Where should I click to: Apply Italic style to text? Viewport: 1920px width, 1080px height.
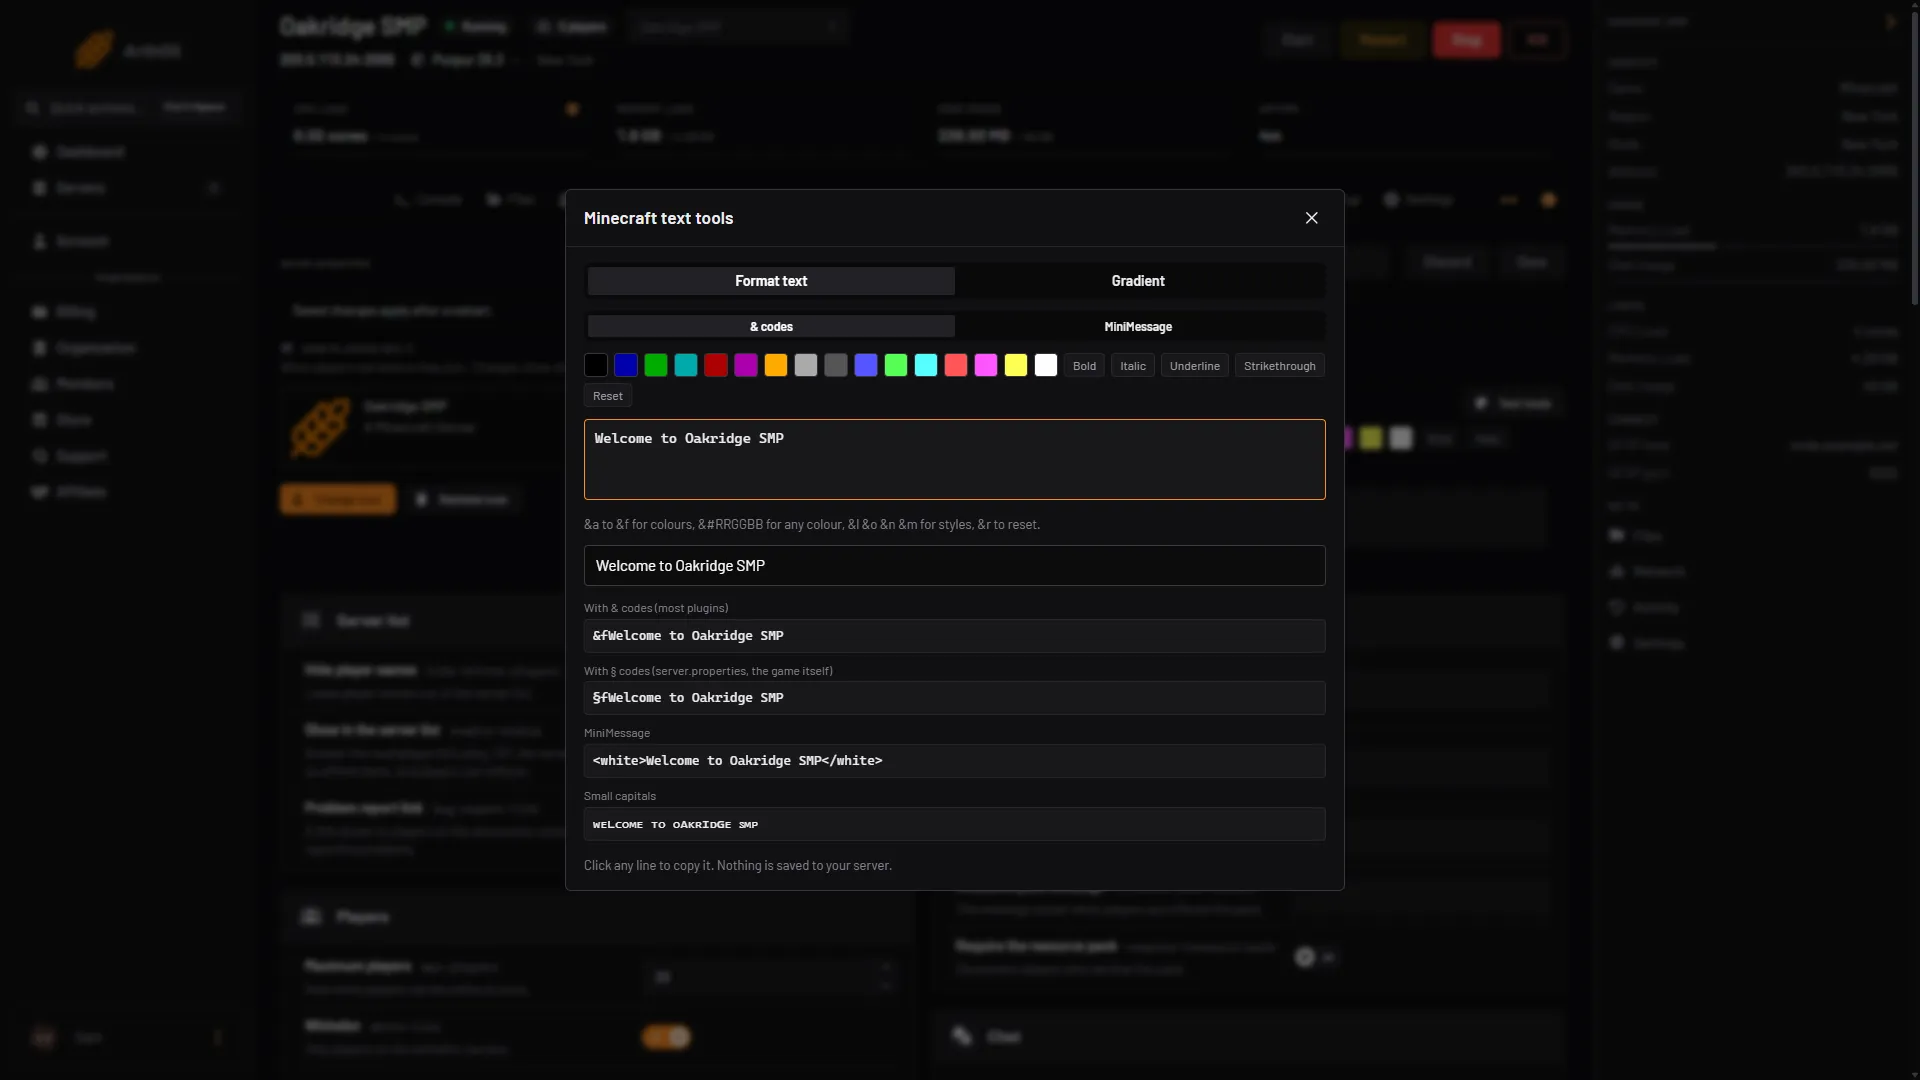(x=1133, y=366)
